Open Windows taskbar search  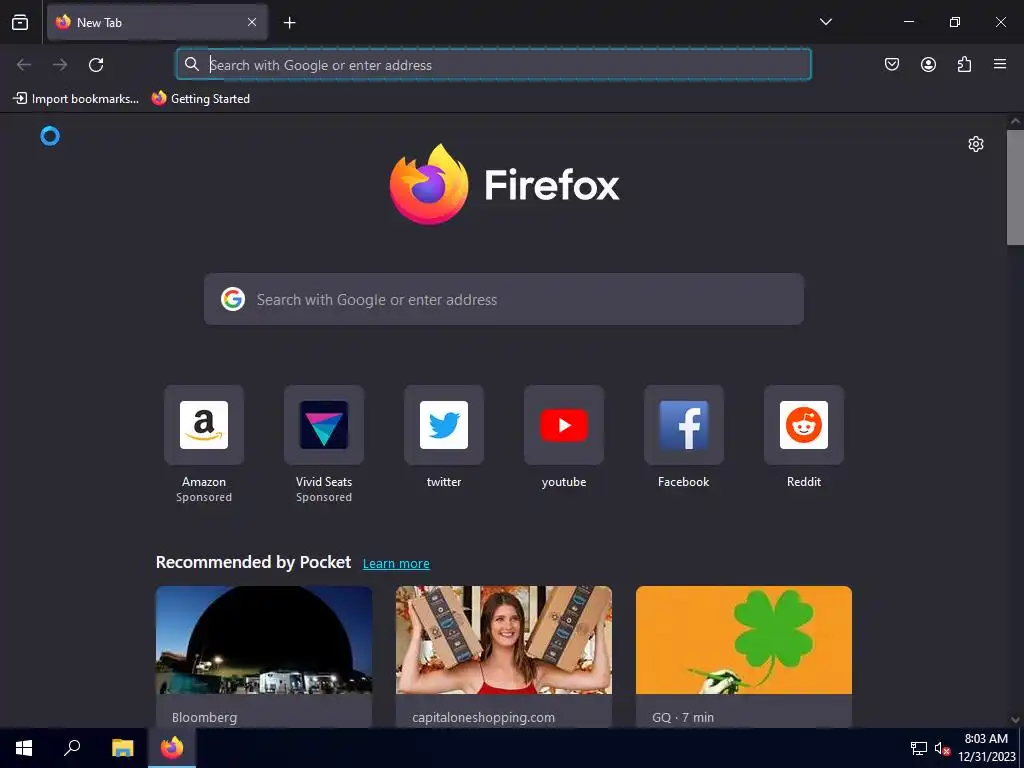coord(72,748)
